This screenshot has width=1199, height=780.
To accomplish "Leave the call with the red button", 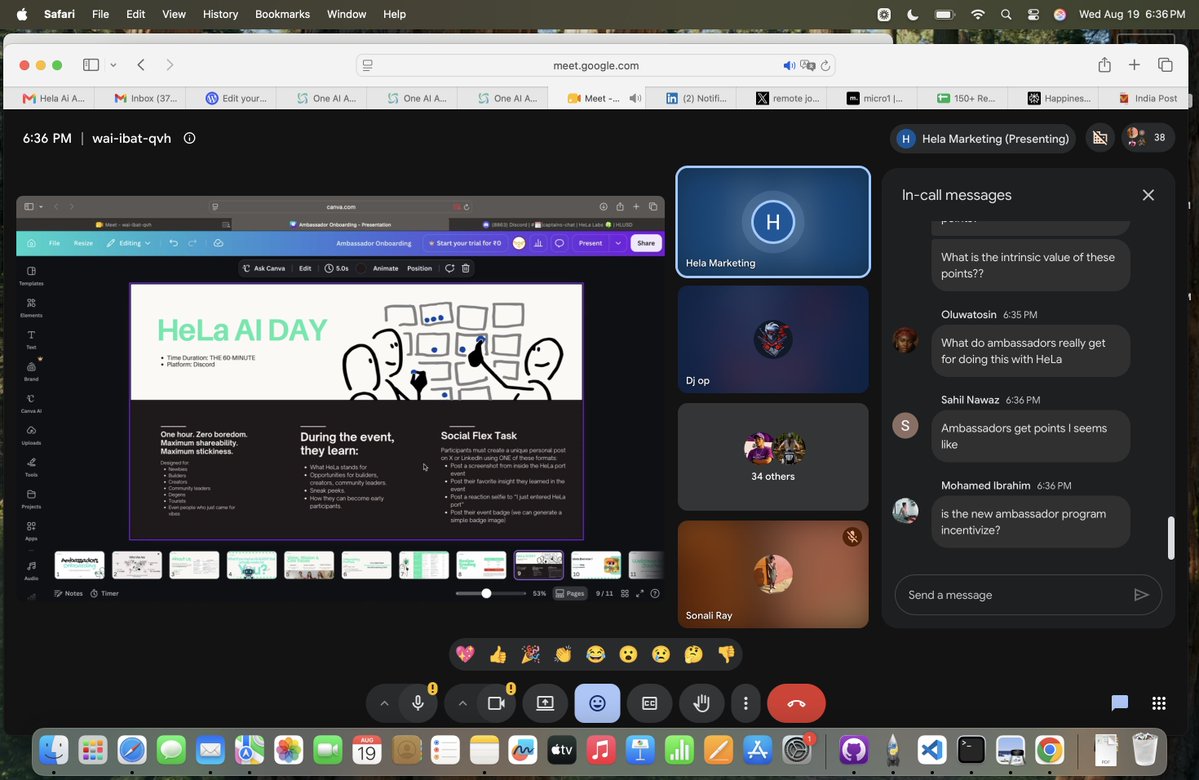I will click(796, 704).
